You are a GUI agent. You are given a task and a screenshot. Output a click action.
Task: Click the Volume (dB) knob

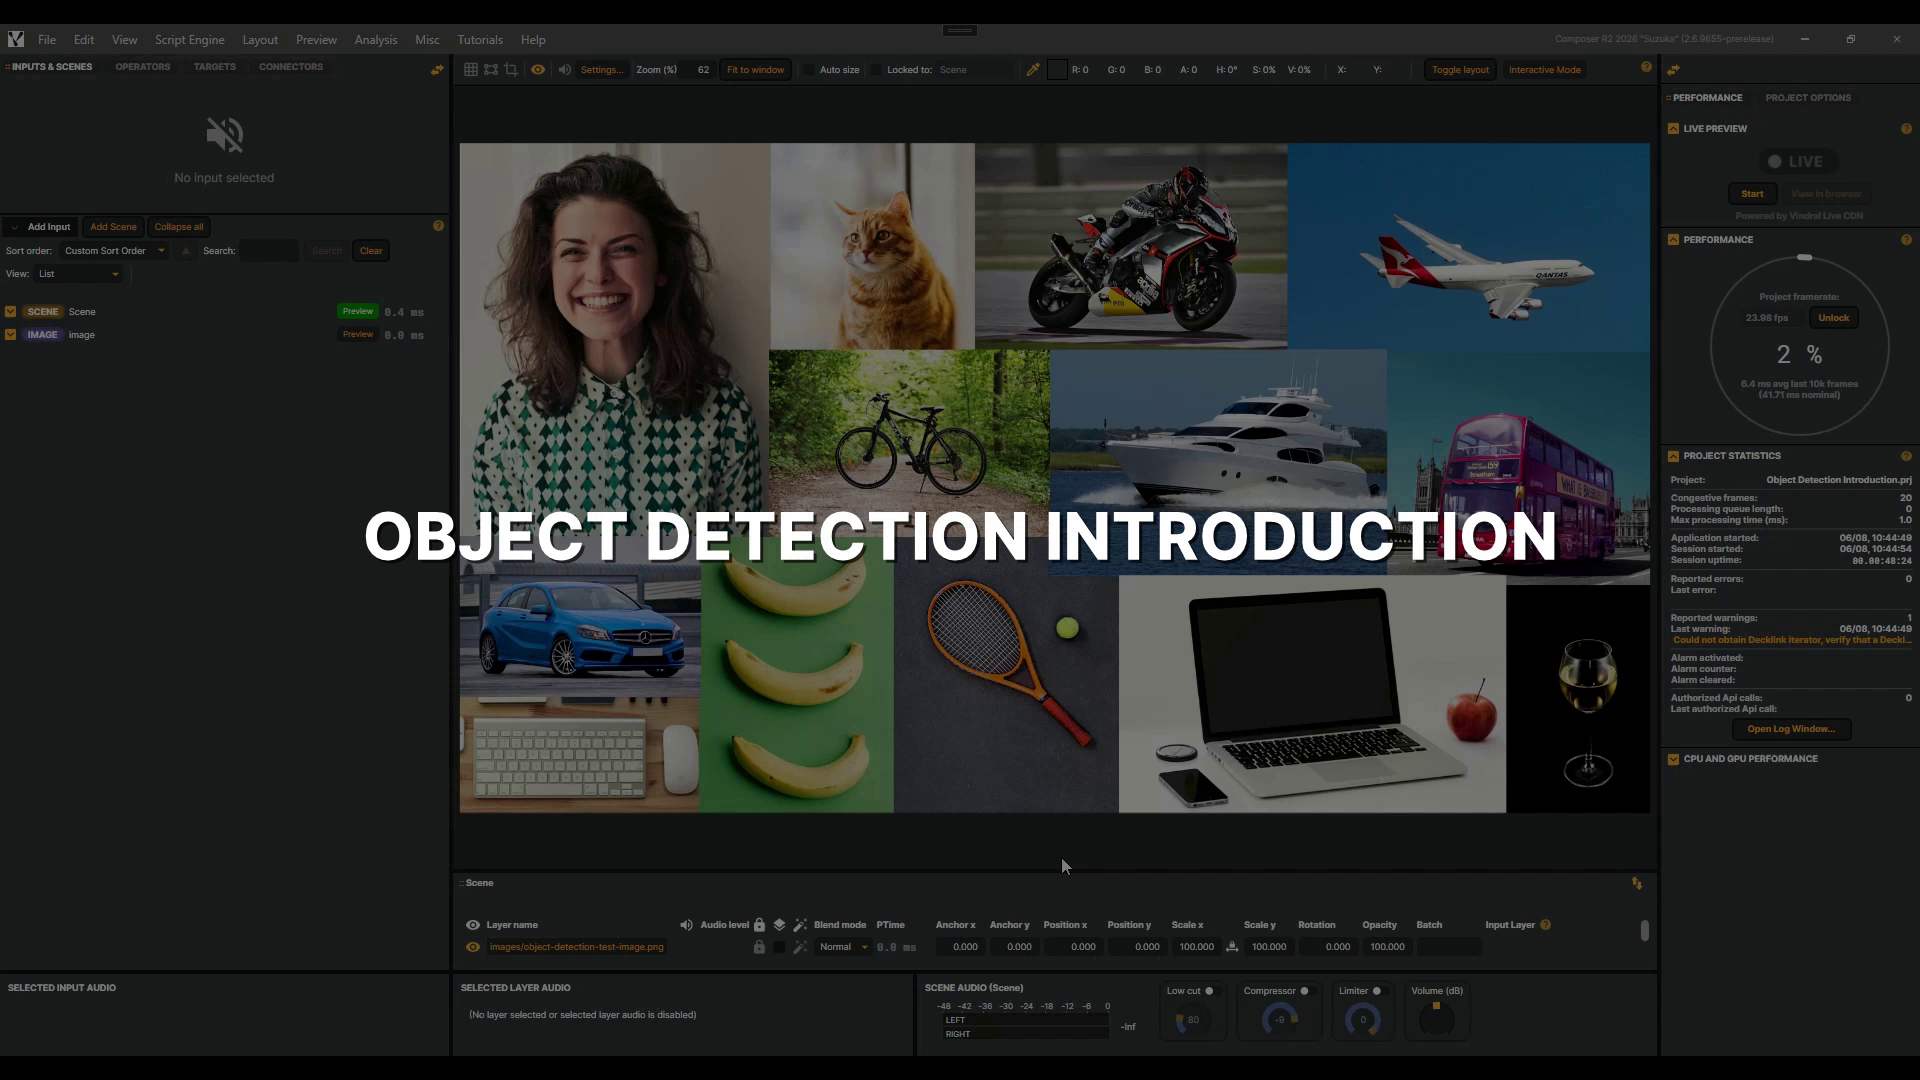click(1437, 1019)
